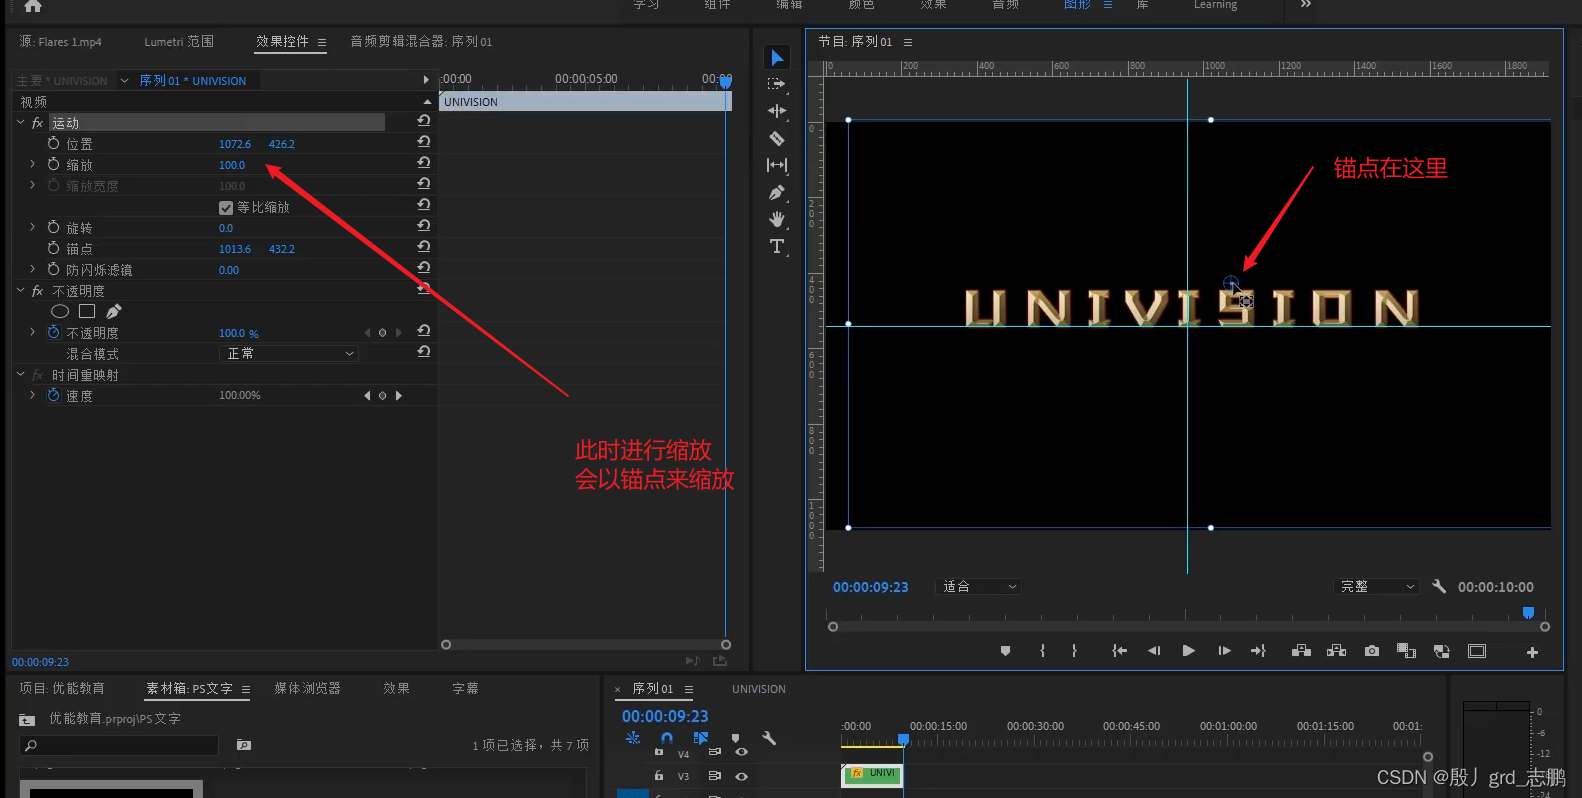This screenshot has height=798, width=1582.
Task: Mark In point in Program monitor
Action: (1042, 651)
